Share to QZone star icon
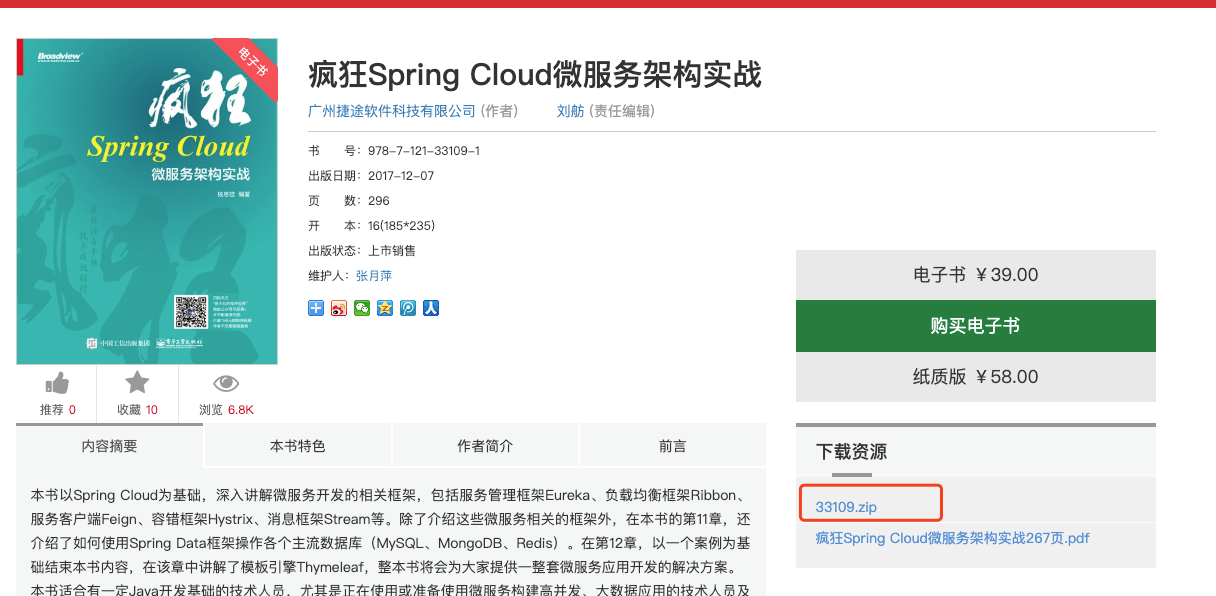 pyautogui.click(x=385, y=308)
